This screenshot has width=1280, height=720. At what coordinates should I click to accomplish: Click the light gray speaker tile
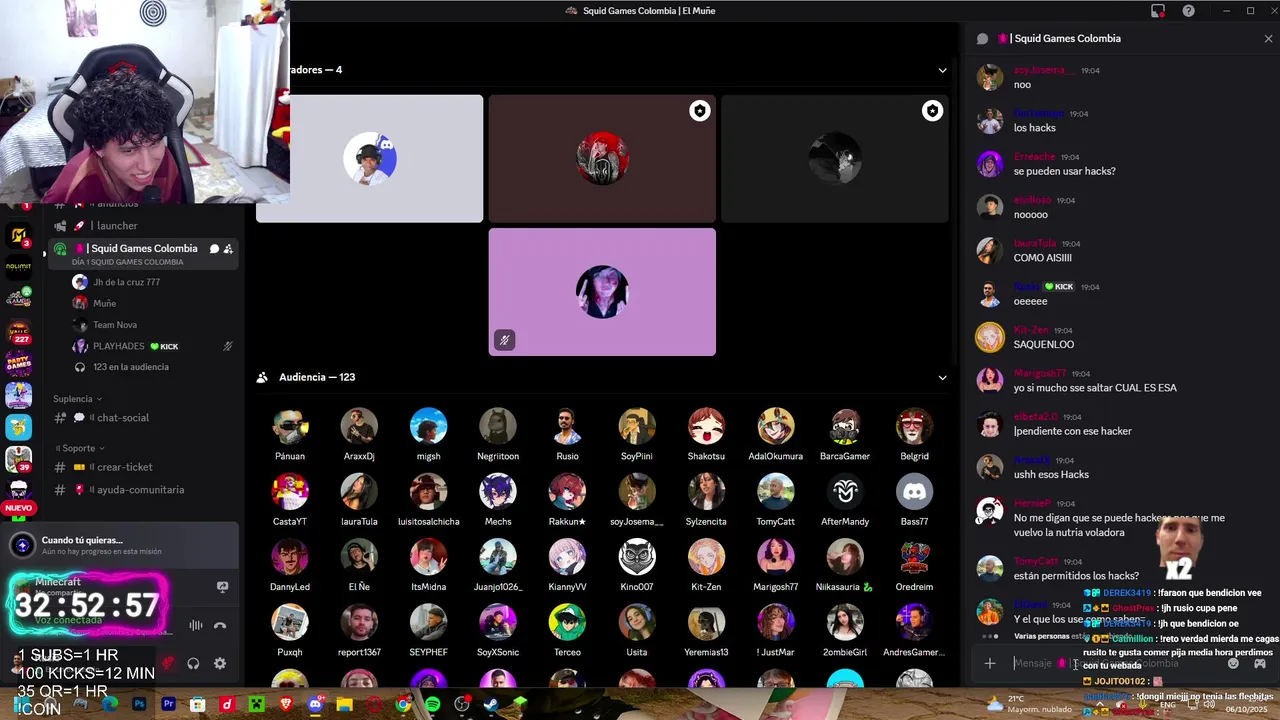[x=369, y=158]
